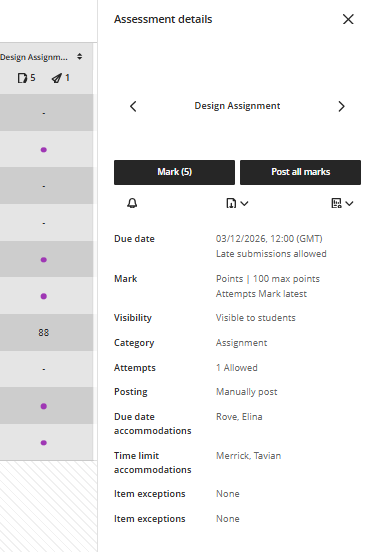Click the Design Assignment title in panel

coord(237,106)
